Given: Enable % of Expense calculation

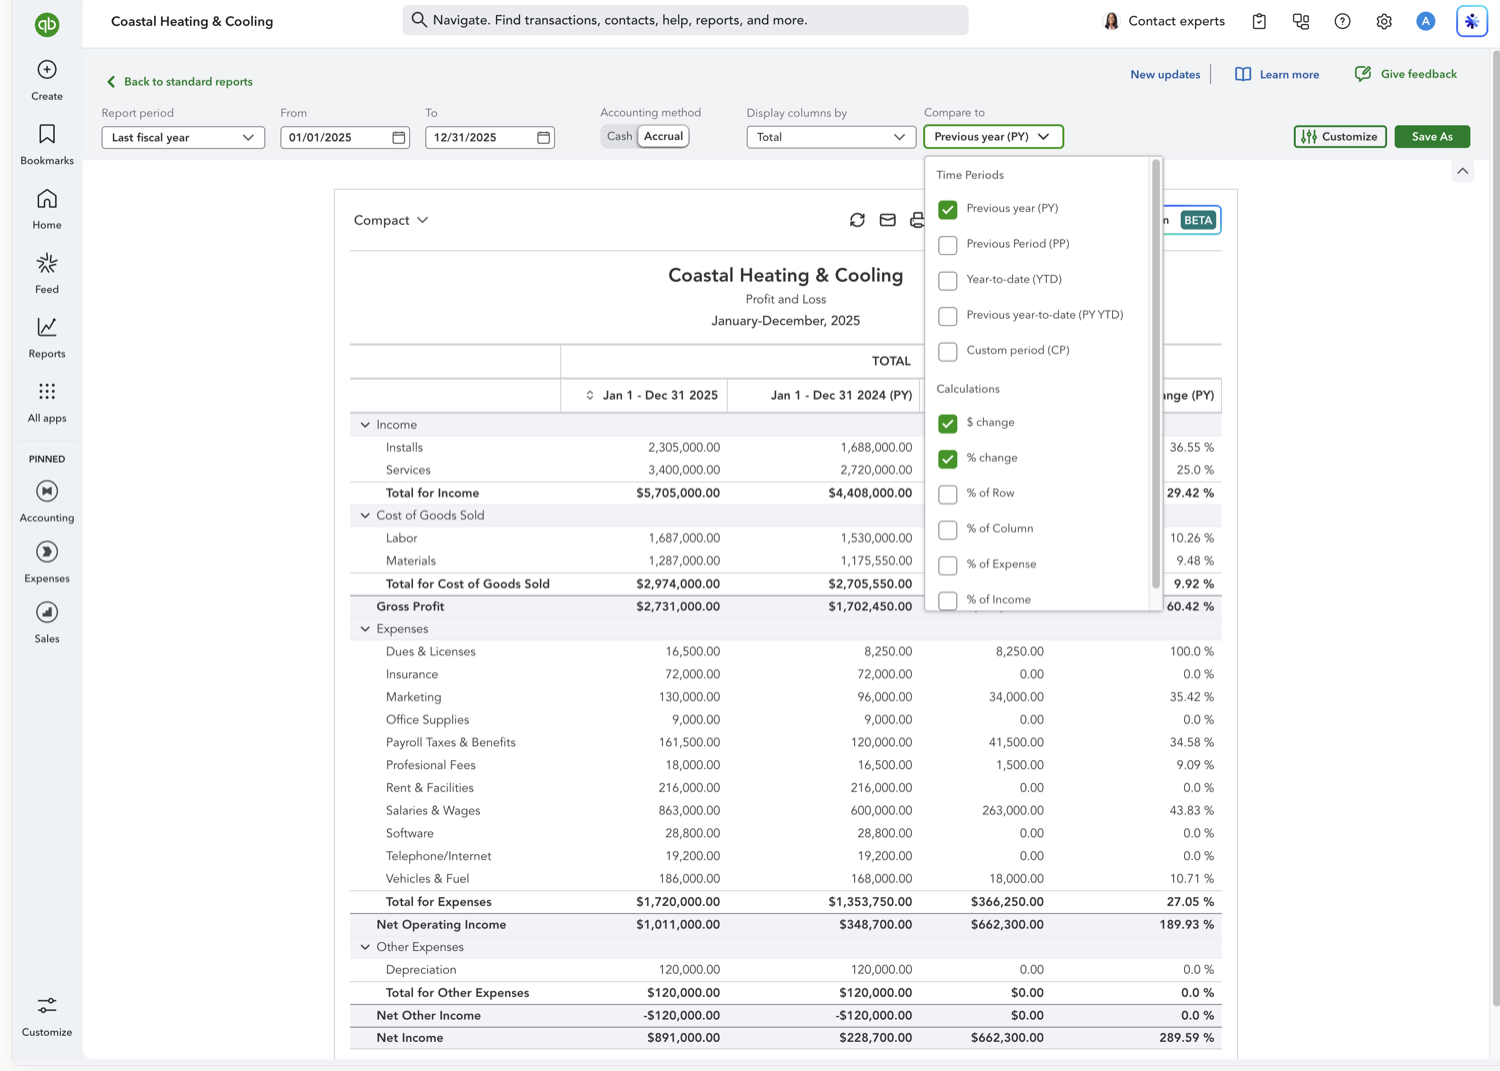Looking at the screenshot, I should coord(948,565).
